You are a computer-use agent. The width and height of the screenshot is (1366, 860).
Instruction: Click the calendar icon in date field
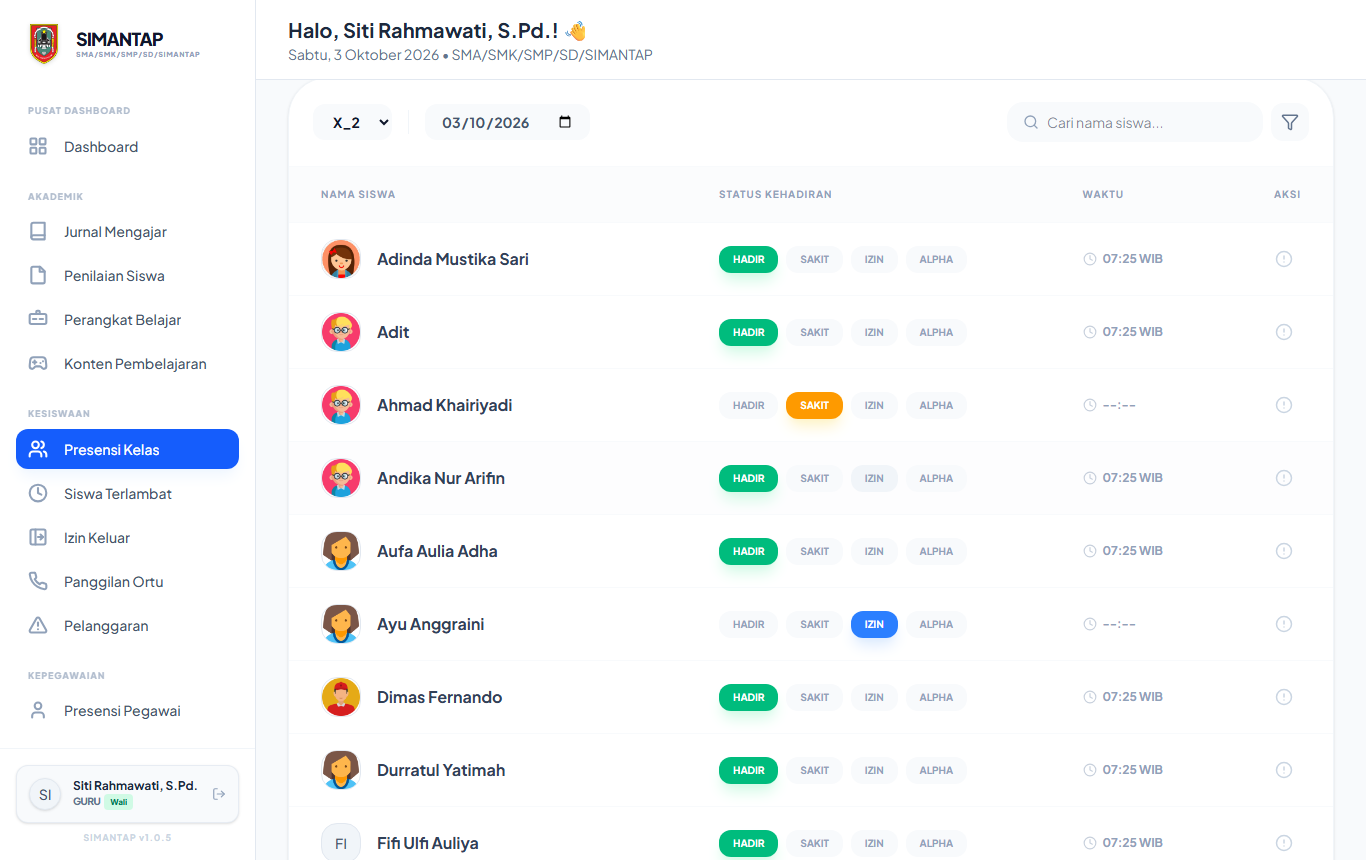pyautogui.click(x=565, y=122)
